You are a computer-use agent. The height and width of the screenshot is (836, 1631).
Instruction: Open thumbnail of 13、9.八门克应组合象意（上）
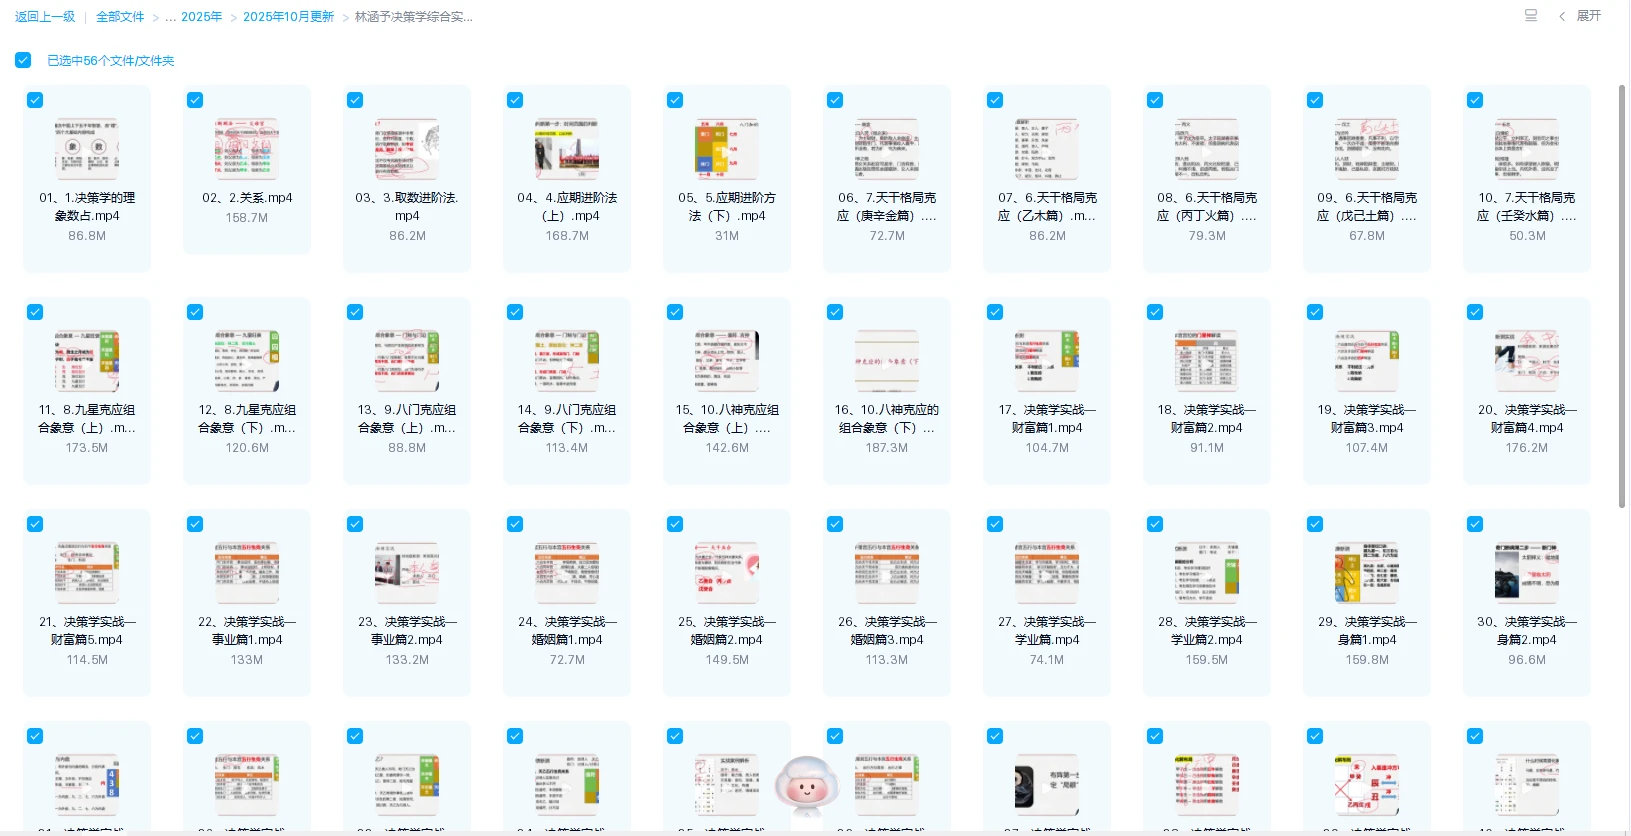point(407,361)
